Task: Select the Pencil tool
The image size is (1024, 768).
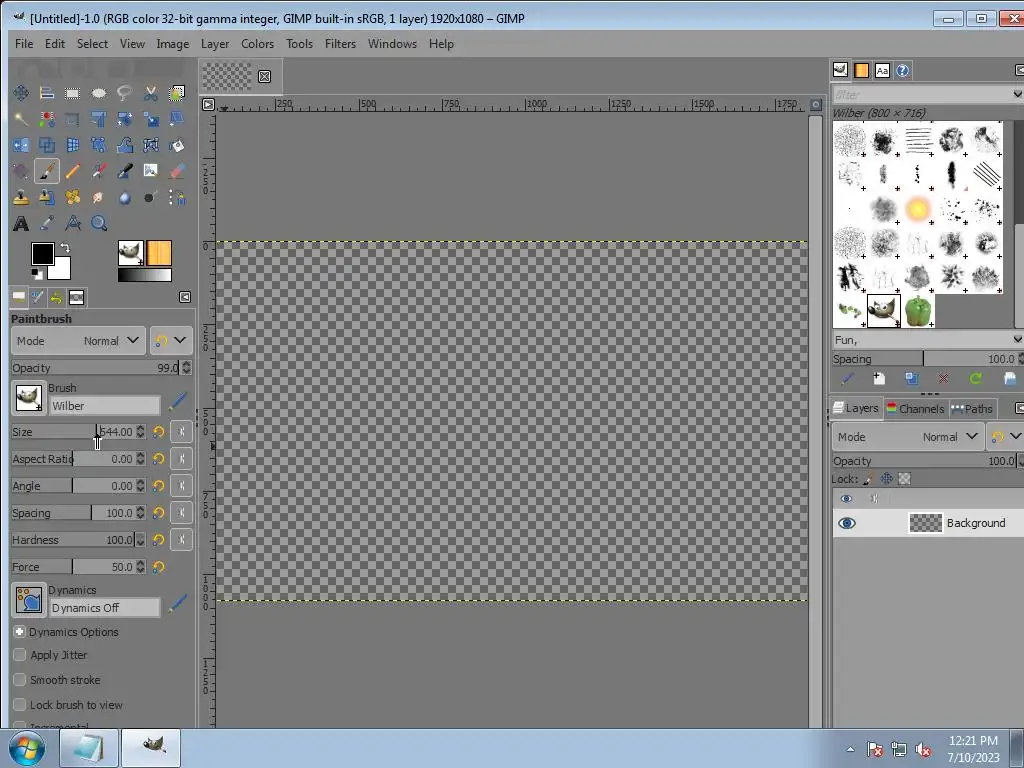Action: (72, 171)
